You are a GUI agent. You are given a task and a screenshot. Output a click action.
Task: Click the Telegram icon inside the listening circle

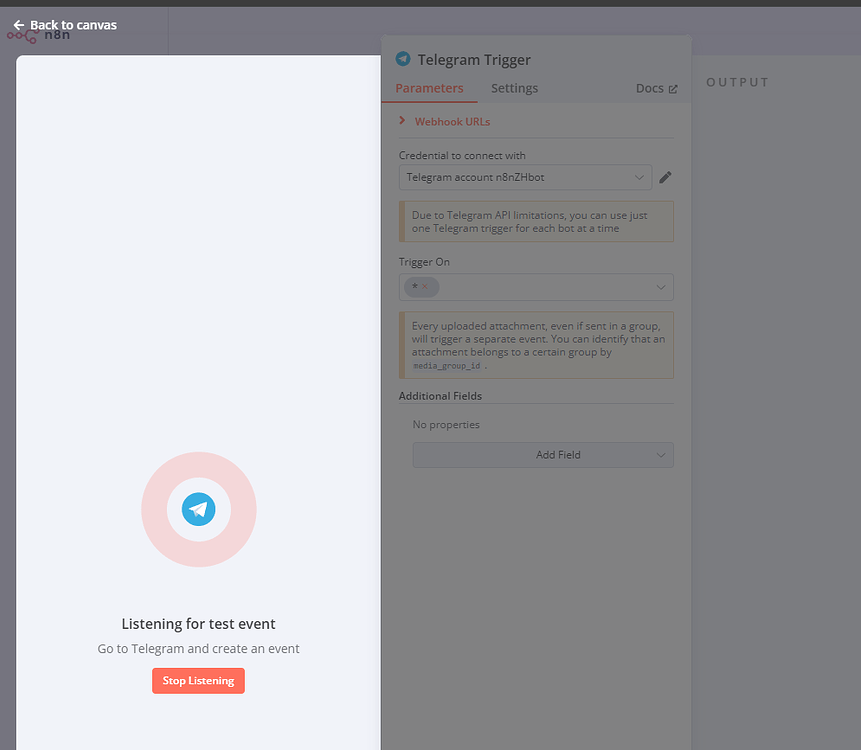point(198,509)
